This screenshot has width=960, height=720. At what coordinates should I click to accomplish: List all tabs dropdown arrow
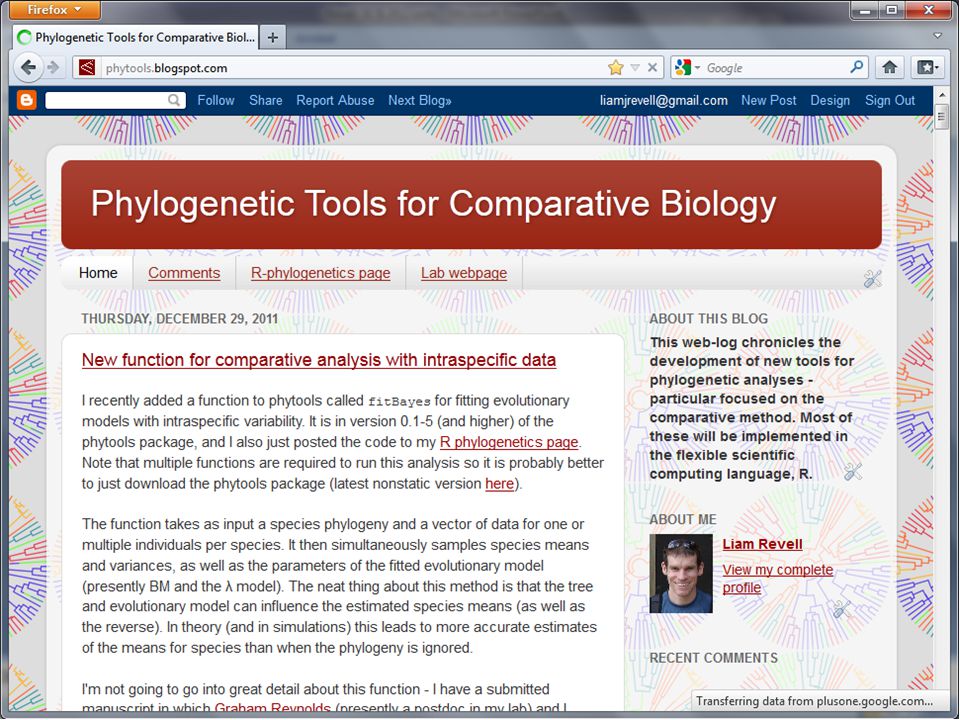[937, 36]
